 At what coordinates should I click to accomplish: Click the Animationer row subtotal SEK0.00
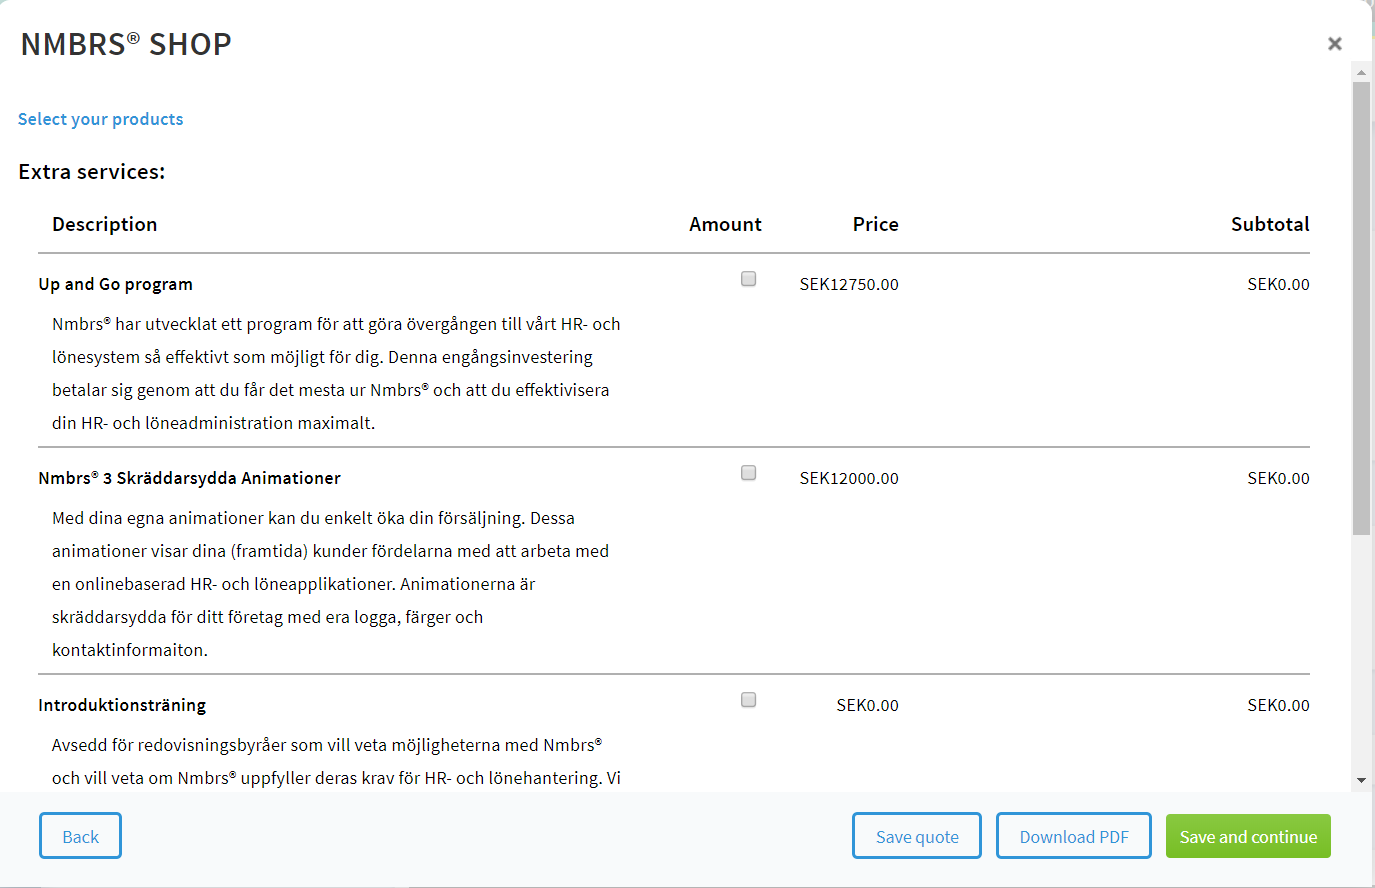pos(1278,478)
